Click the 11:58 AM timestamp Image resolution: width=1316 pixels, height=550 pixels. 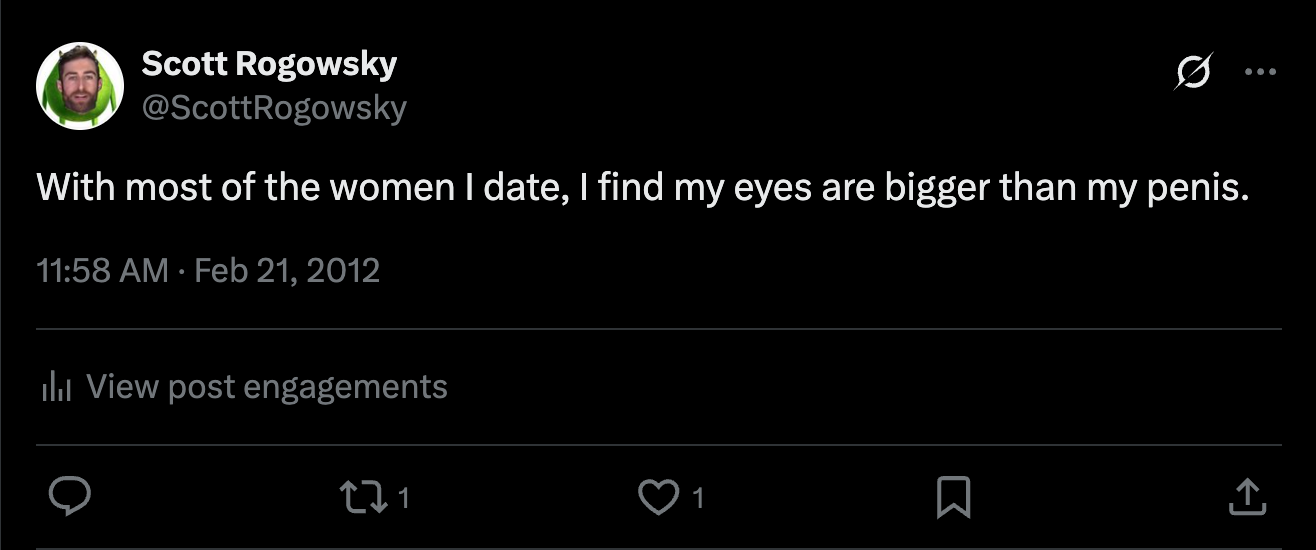(x=102, y=271)
